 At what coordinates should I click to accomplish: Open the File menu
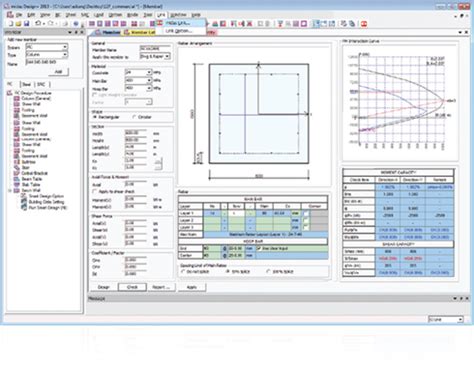(19, 15)
